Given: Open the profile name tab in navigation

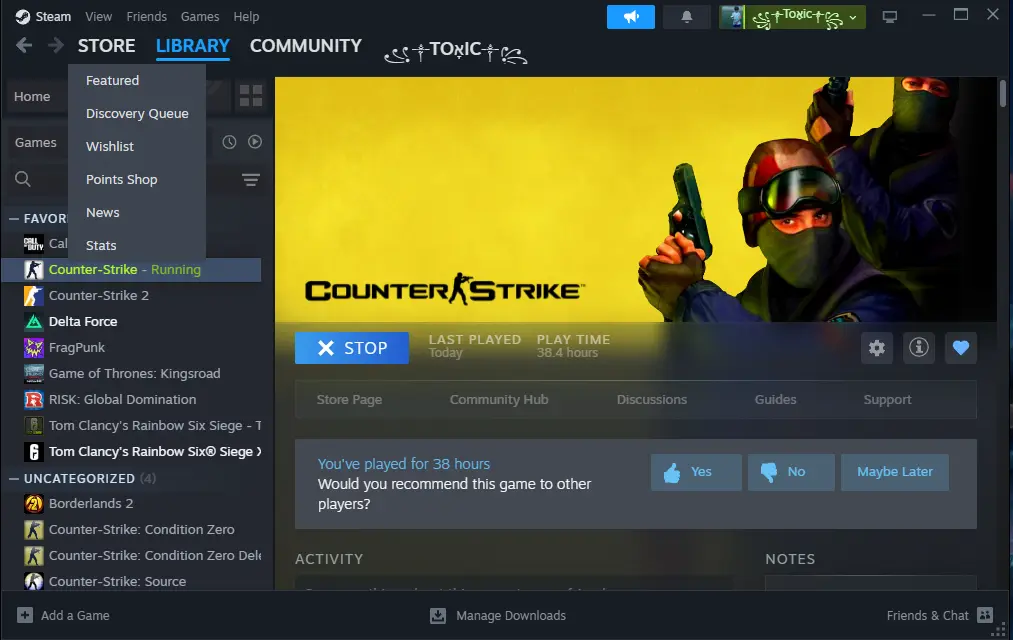Looking at the screenshot, I should pos(456,51).
